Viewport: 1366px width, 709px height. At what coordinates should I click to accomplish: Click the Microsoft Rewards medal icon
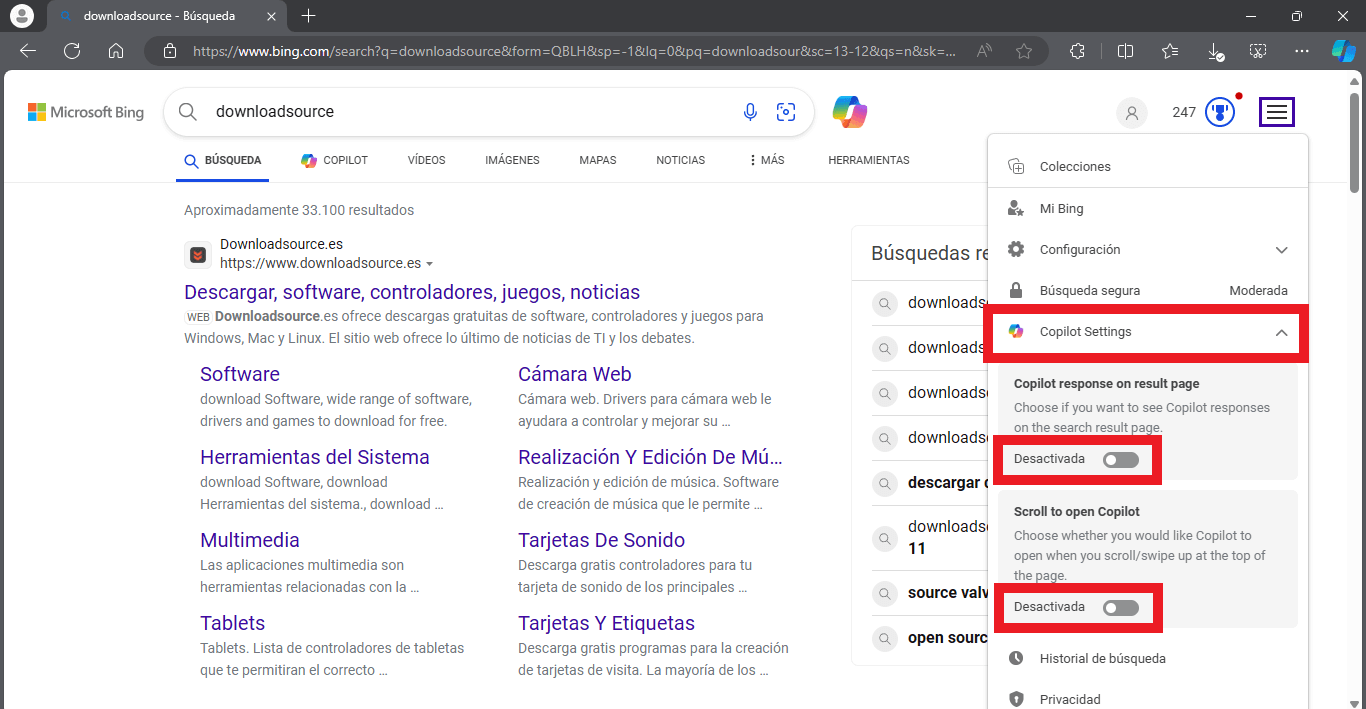pos(1220,112)
